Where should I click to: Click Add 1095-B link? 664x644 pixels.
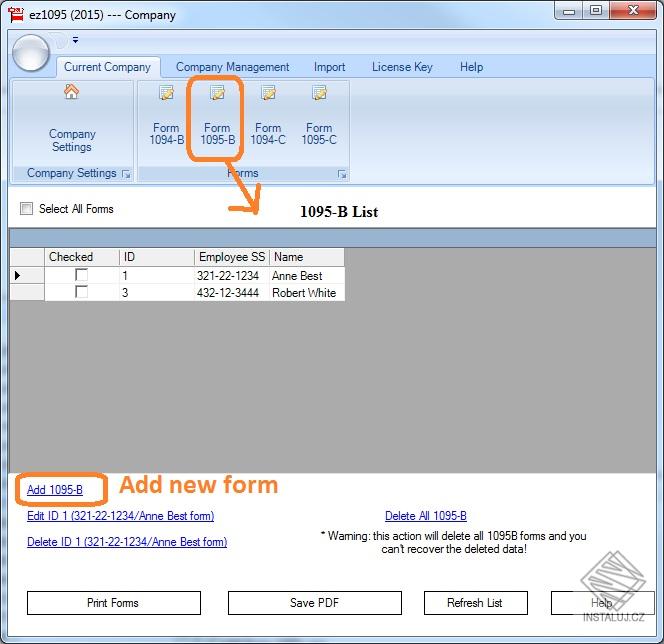click(x=55, y=490)
